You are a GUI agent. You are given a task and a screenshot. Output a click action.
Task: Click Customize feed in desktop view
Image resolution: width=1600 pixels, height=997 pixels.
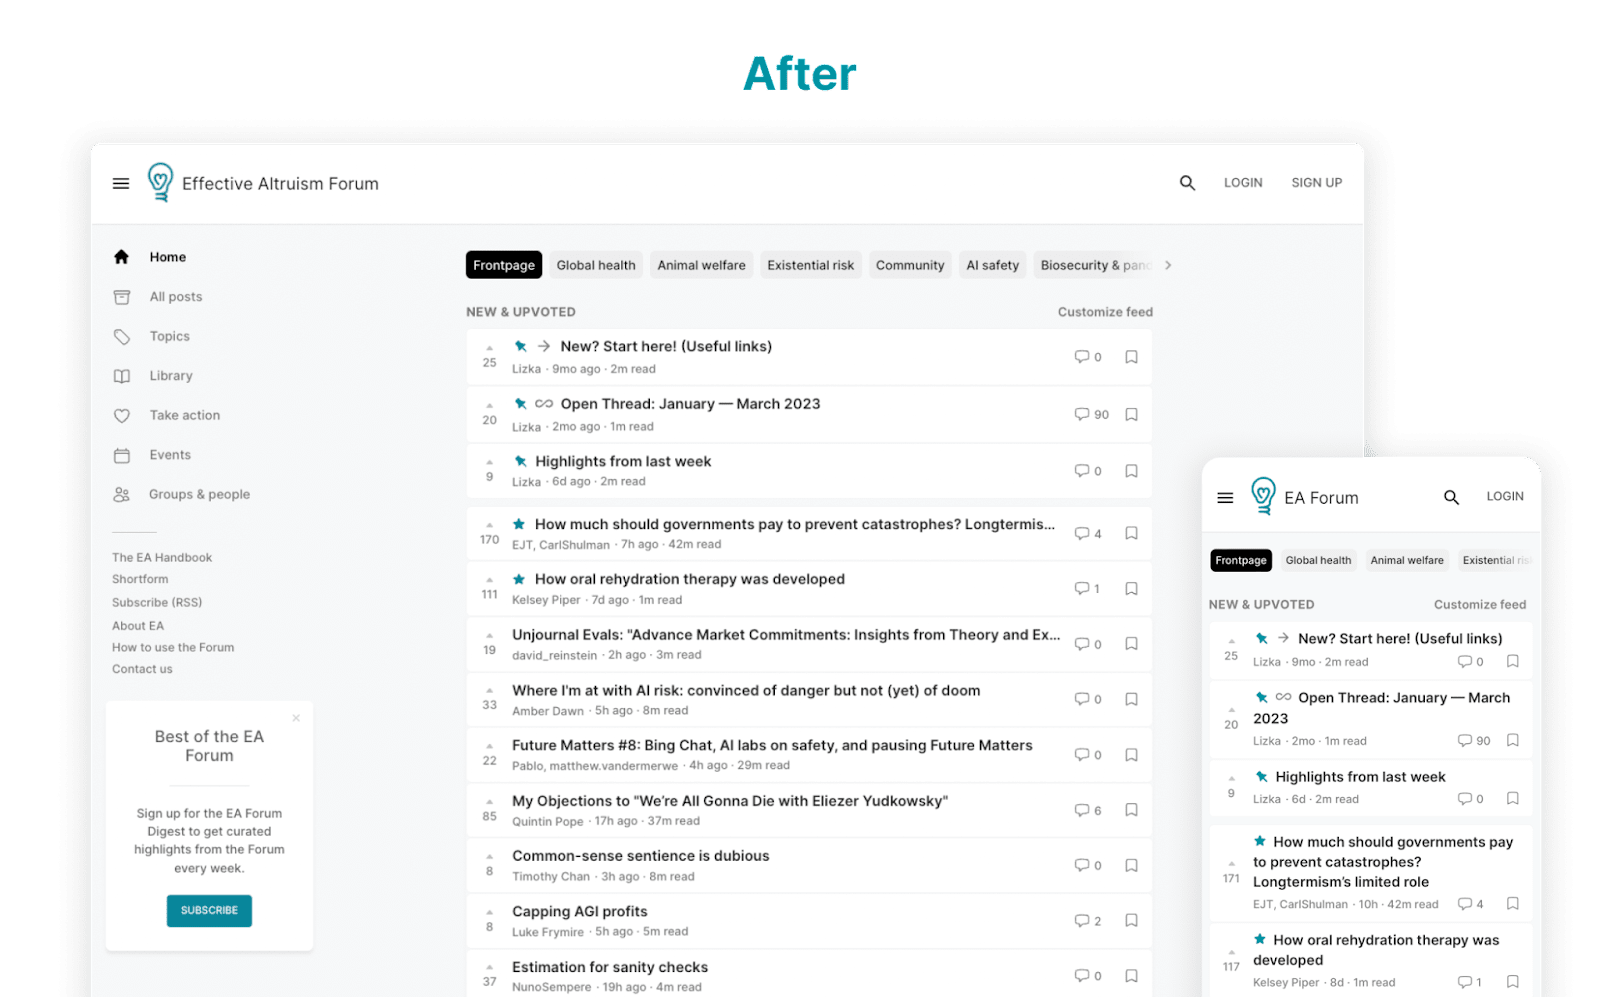pos(1105,312)
